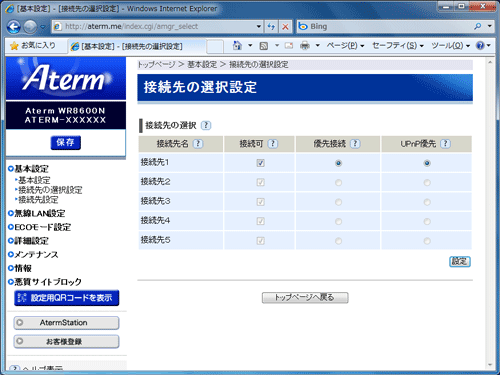Open the Favorites star button
Viewport: 500px width, 375px height.
click(33, 46)
